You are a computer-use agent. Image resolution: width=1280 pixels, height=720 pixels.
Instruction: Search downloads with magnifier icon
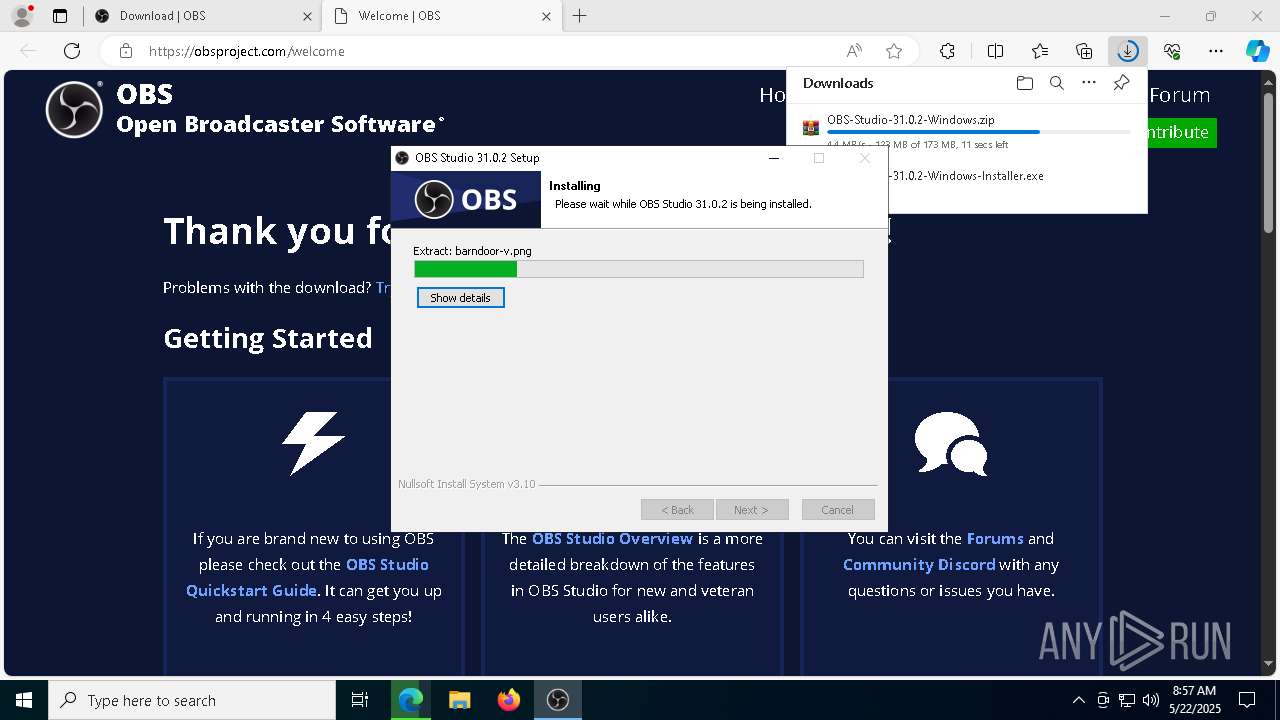click(x=1056, y=83)
